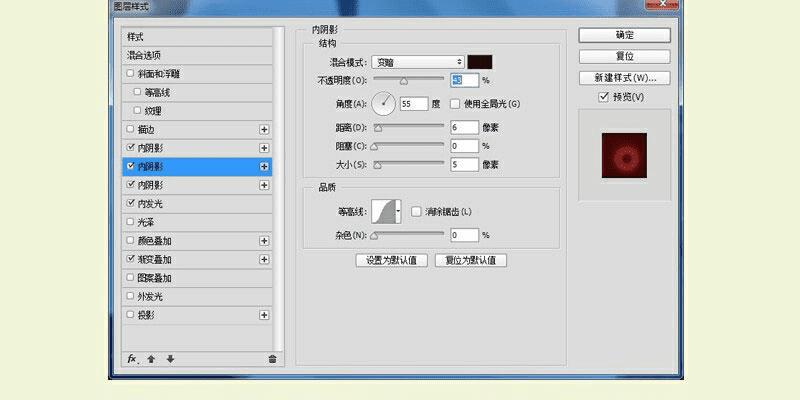Select the 内发光 row label
The image size is (800, 400).
(x=150, y=204)
